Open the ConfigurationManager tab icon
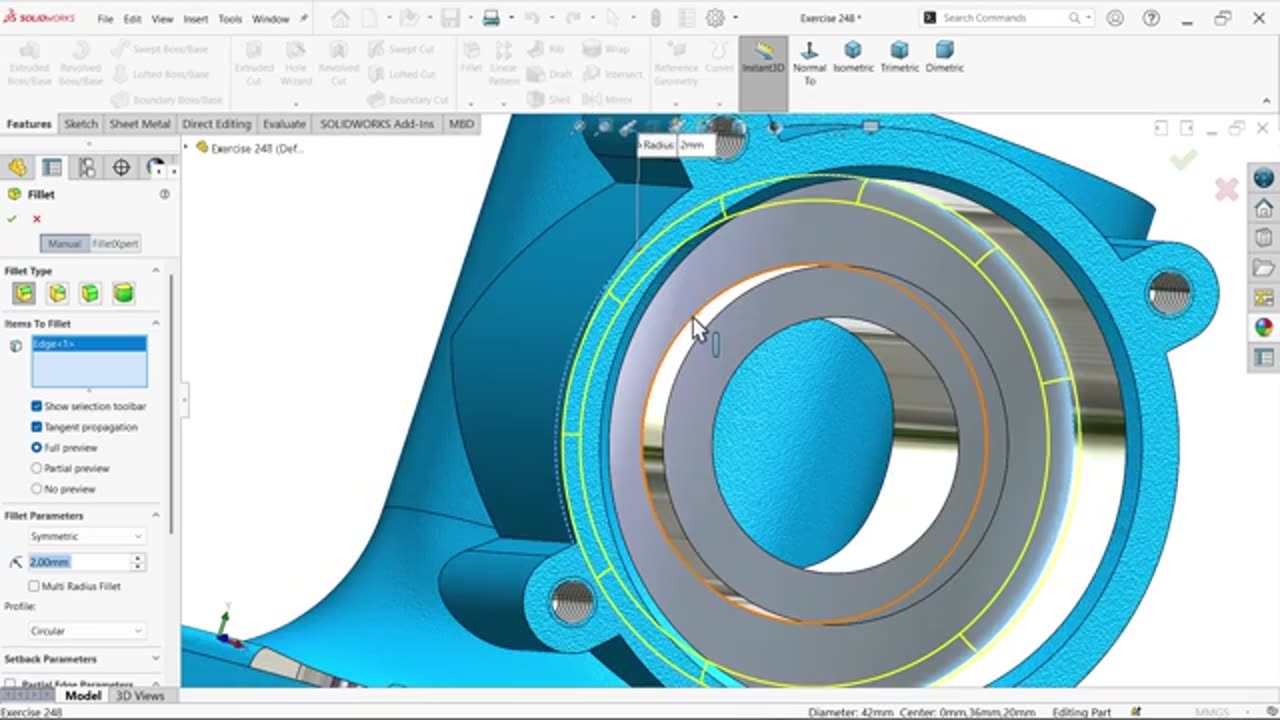This screenshot has width=1280, height=720. point(87,167)
